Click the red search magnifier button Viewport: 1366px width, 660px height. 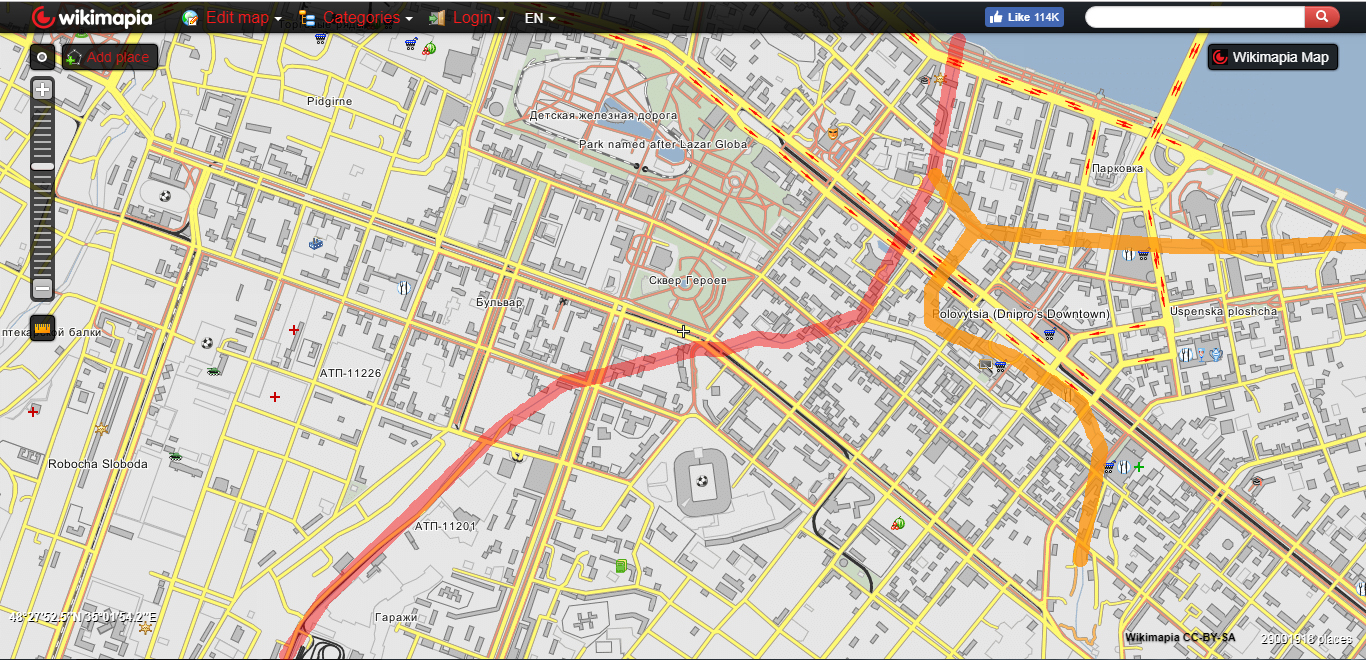click(1321, 17)
